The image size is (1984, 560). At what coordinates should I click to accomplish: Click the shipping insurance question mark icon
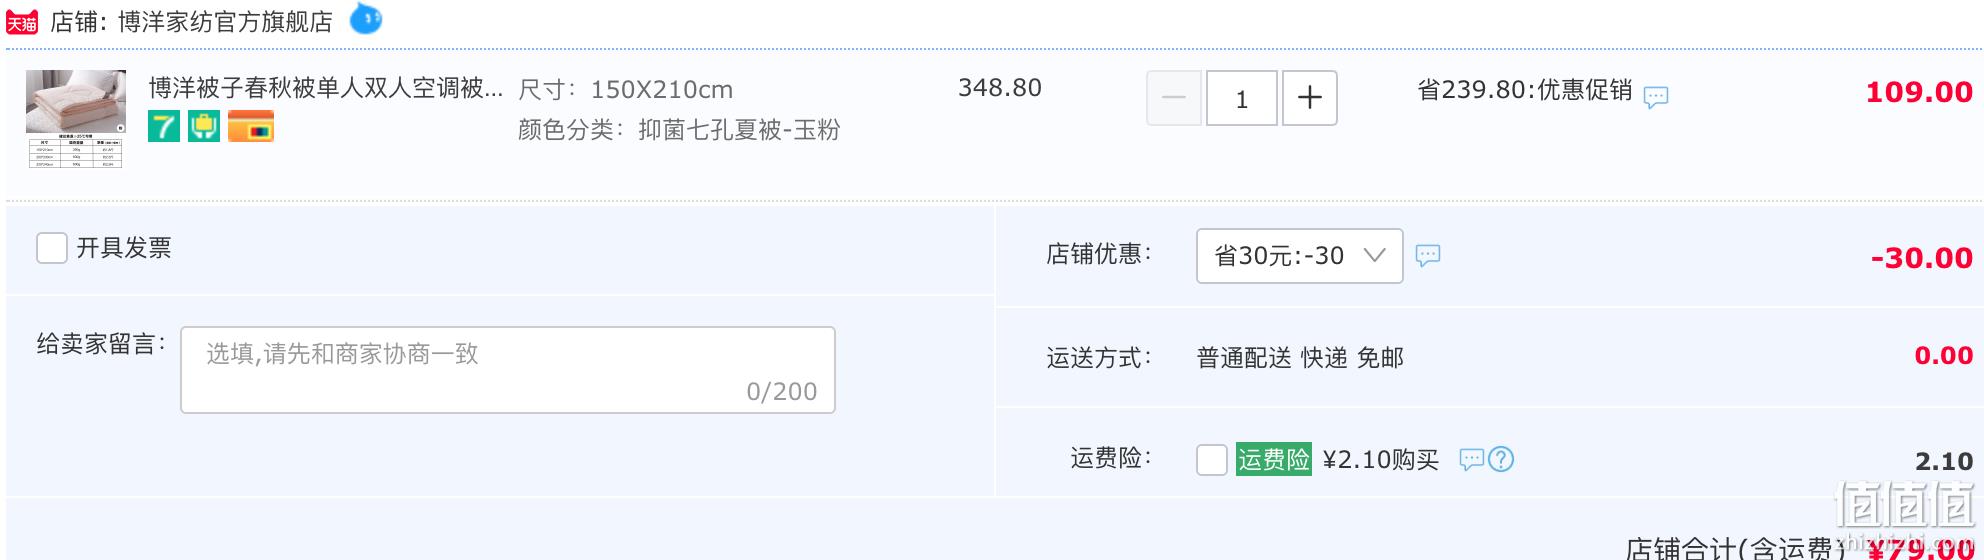coord(1501,459)
